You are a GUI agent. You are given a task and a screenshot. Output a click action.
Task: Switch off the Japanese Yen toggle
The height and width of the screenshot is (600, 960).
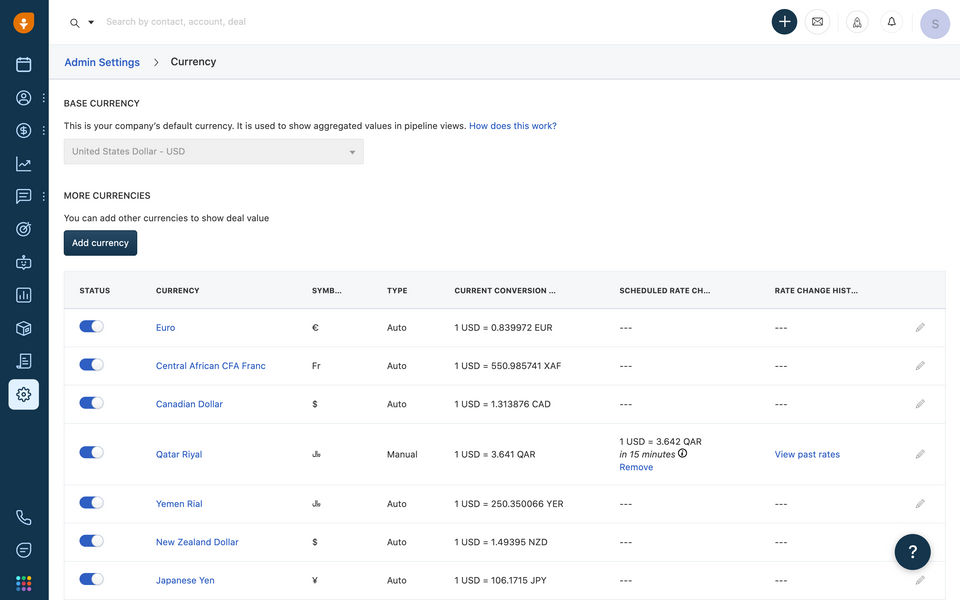click(x=91, y=579)
